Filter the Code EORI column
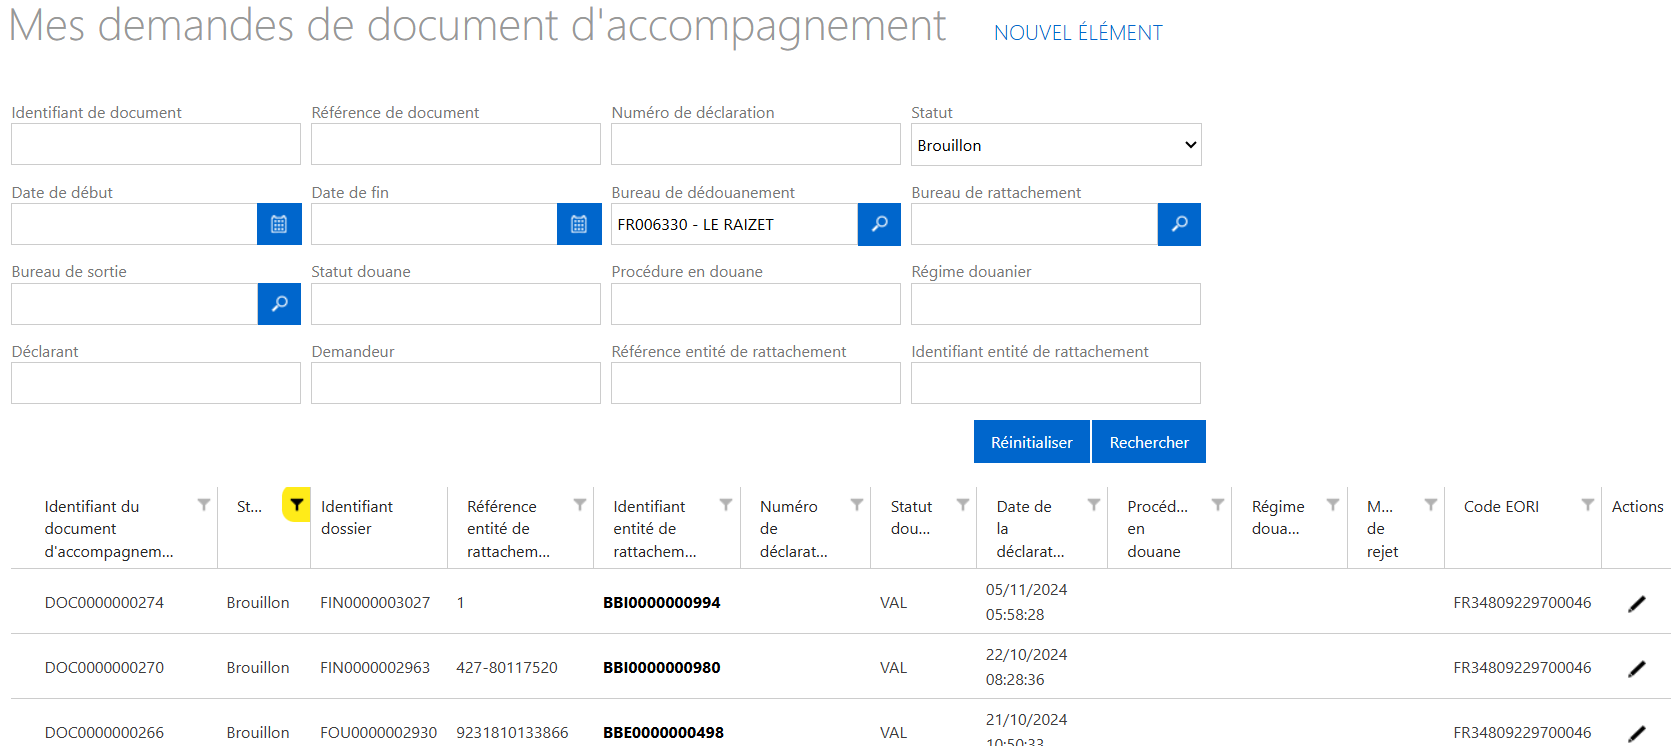 click(1587, 505)
